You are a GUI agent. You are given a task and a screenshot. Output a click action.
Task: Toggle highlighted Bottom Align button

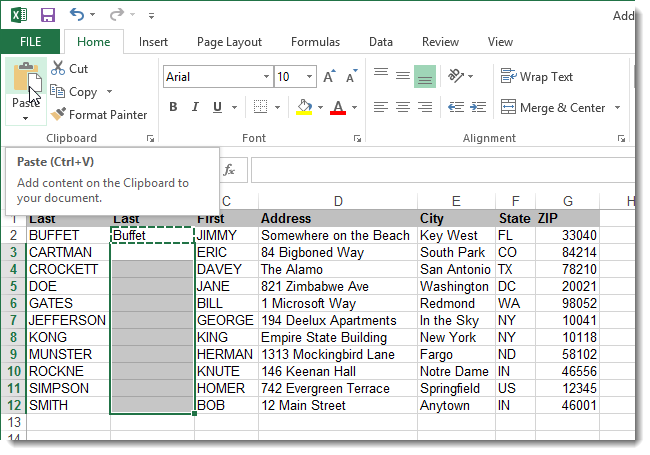point(425,76)
